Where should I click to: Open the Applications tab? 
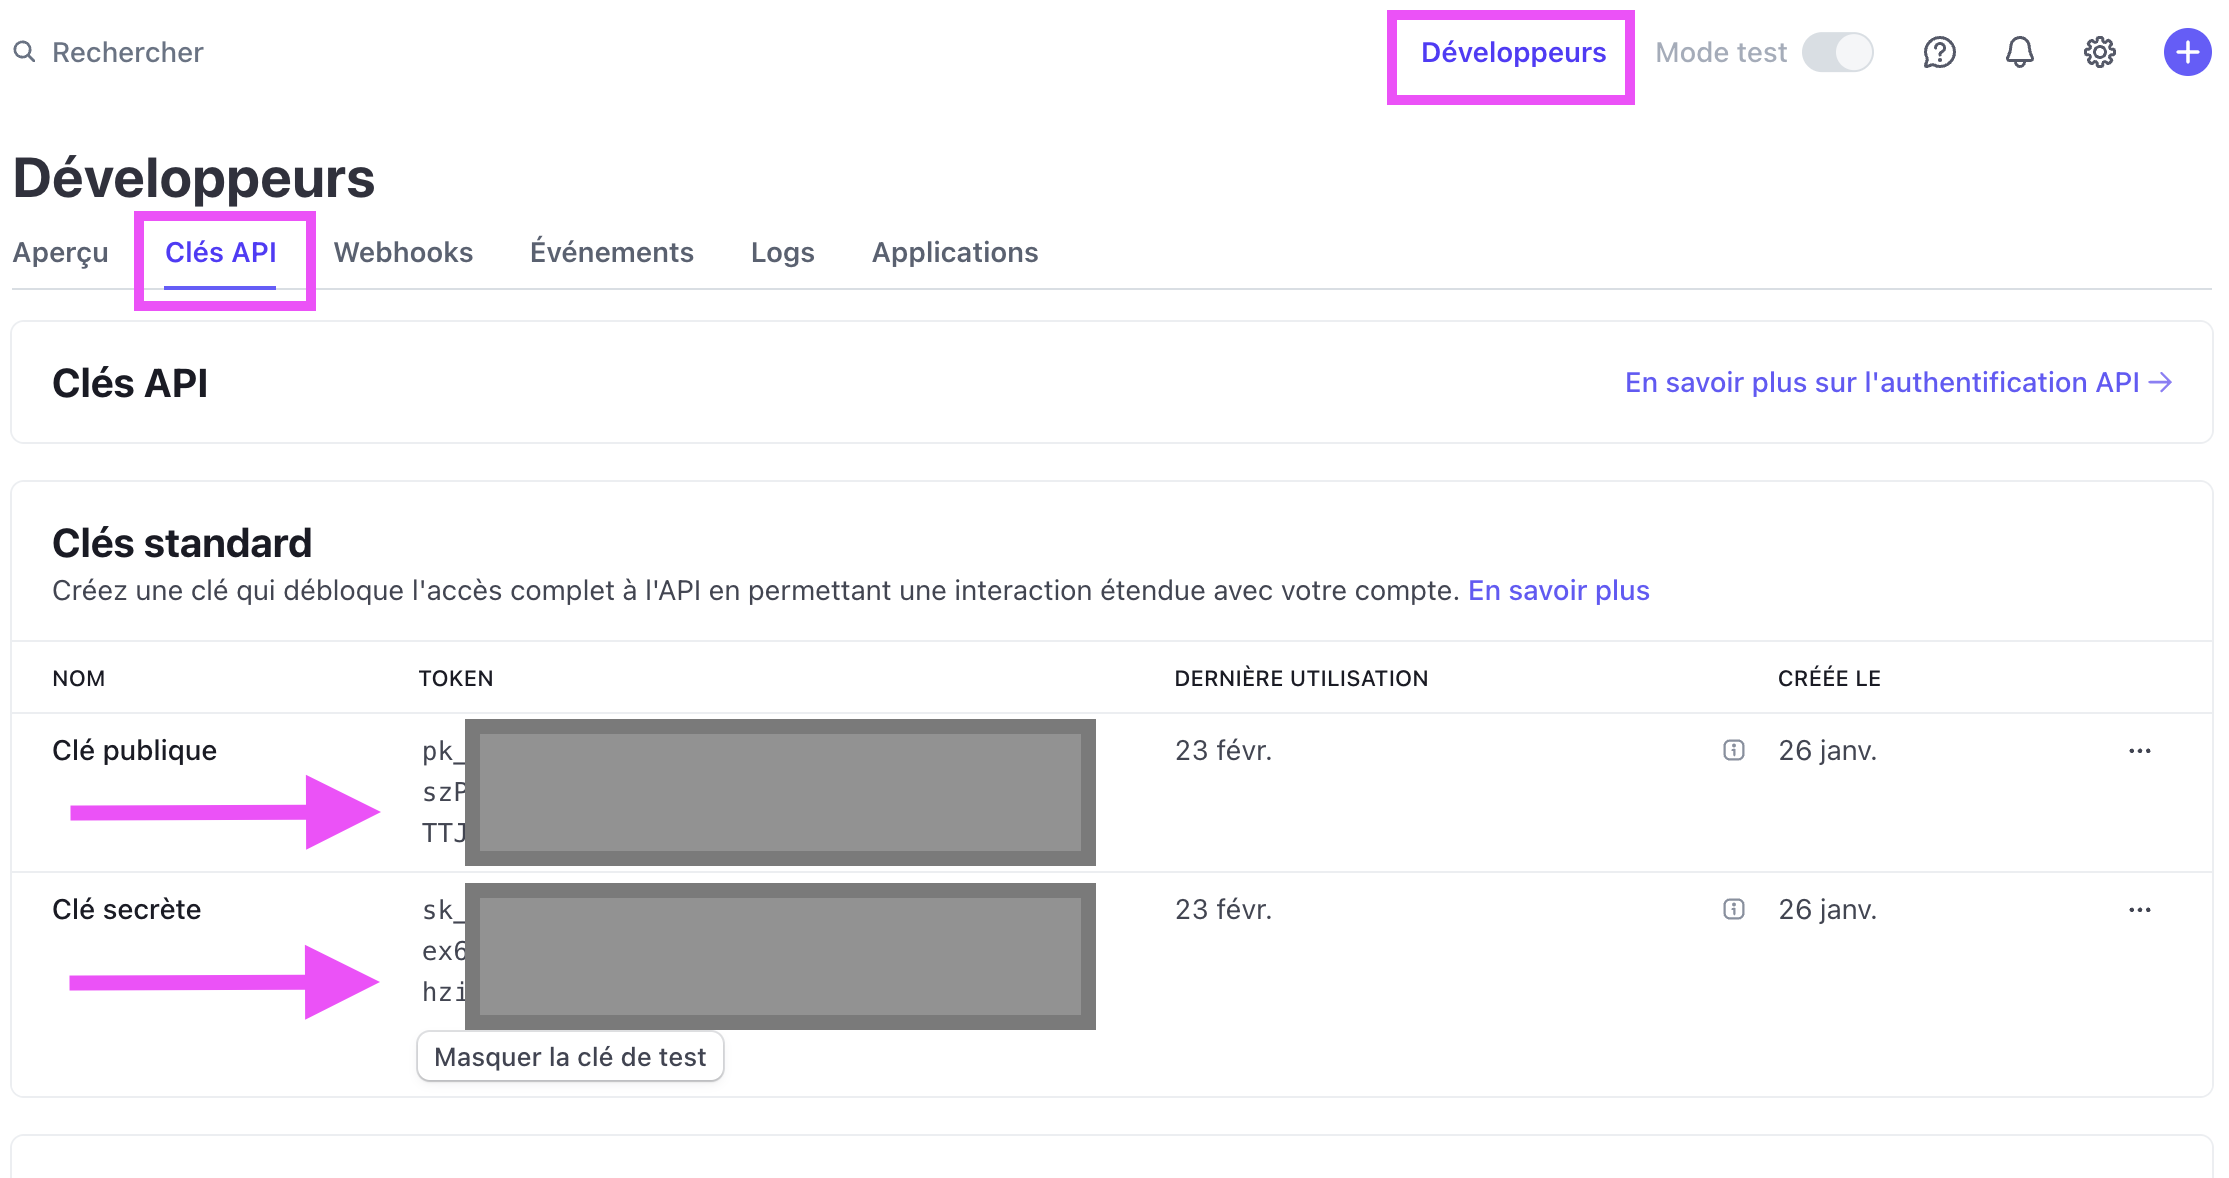pos(955,252)
